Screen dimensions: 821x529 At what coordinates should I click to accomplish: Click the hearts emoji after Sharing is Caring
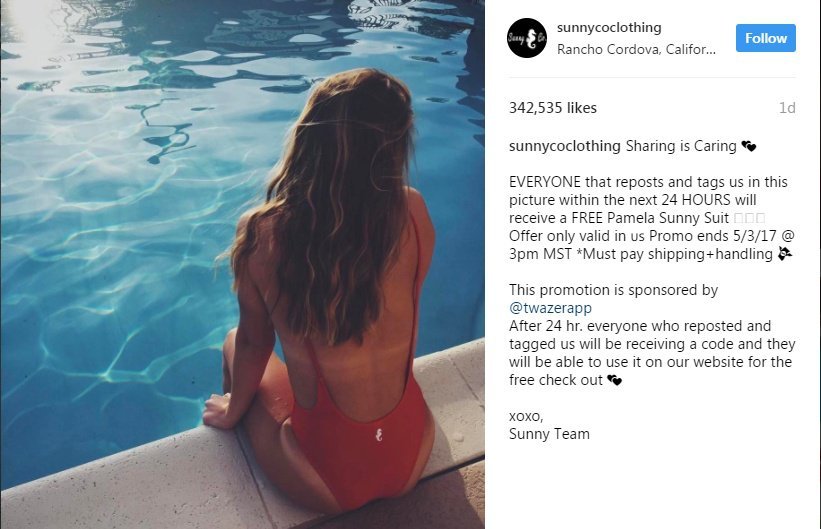pos(749,147)
